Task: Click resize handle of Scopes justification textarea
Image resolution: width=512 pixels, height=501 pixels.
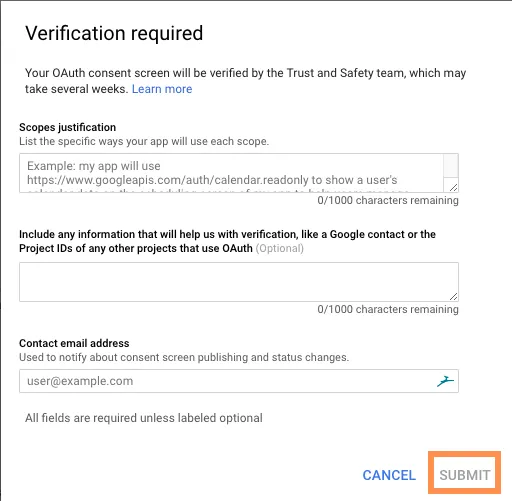Action: point(453,188)
